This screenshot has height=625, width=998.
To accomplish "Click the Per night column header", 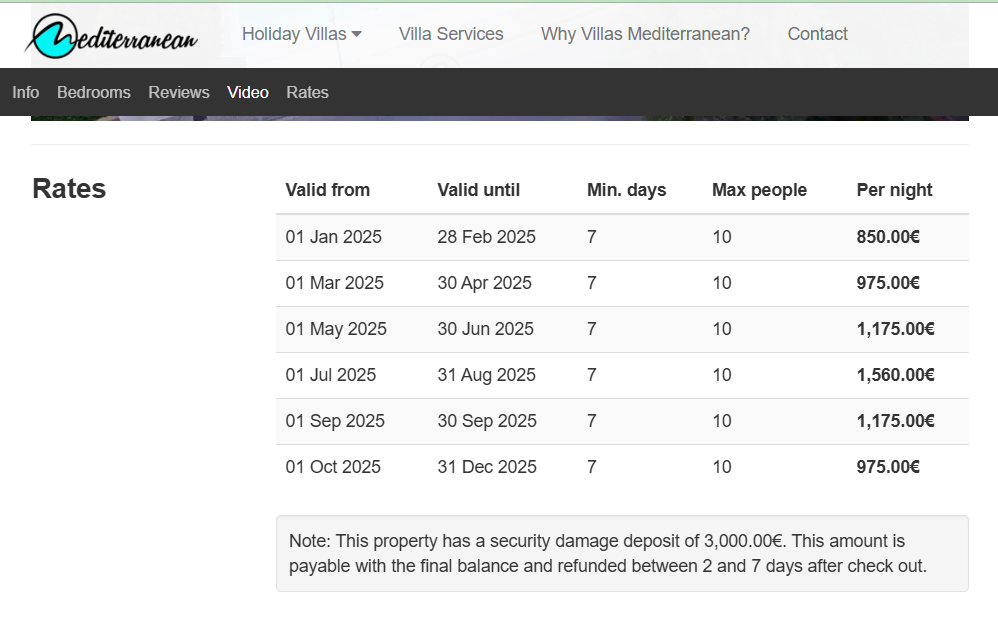I will [x=894, y=190].
